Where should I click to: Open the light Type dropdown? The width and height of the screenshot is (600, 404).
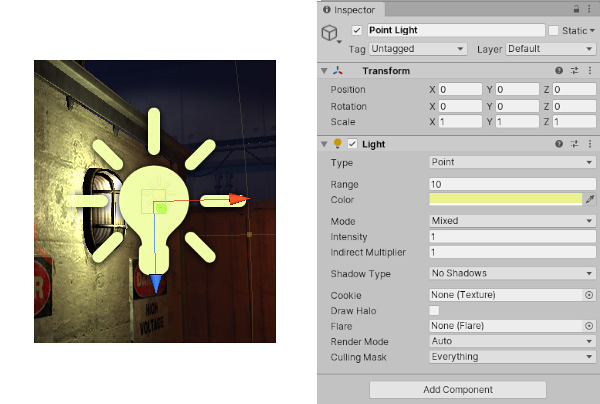tap(511, 162)
